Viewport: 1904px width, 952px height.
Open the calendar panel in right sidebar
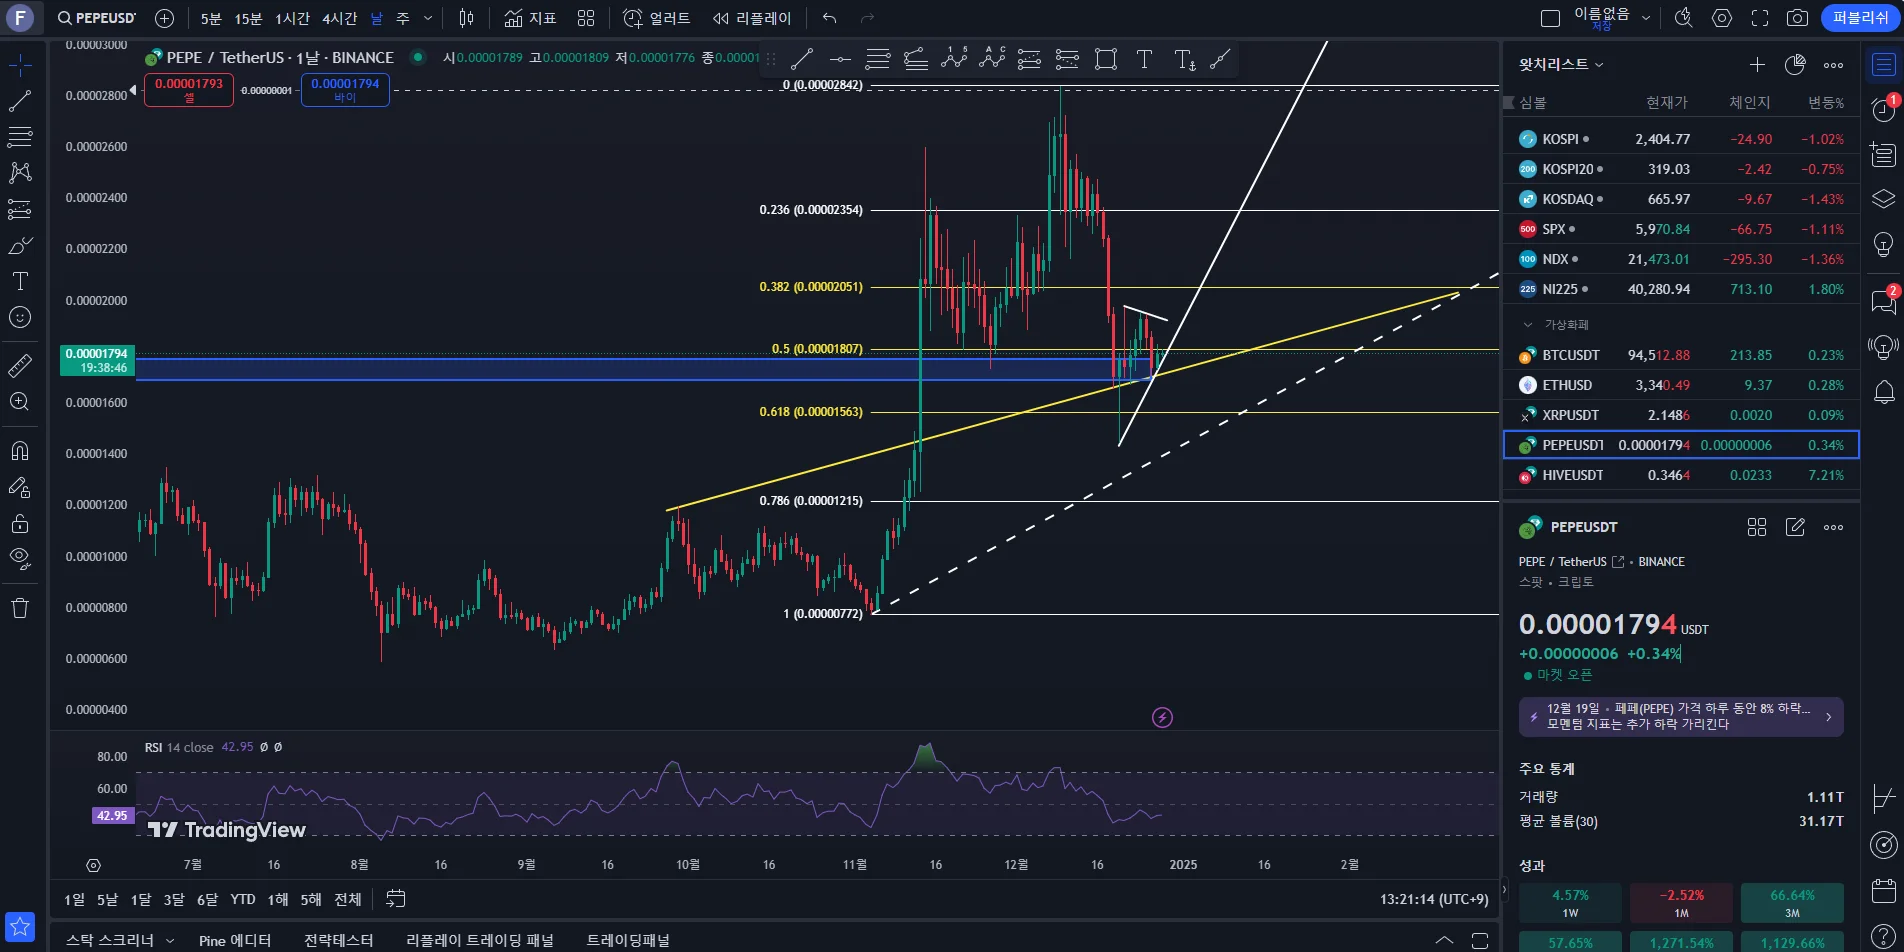click(x=1884, y=891)
